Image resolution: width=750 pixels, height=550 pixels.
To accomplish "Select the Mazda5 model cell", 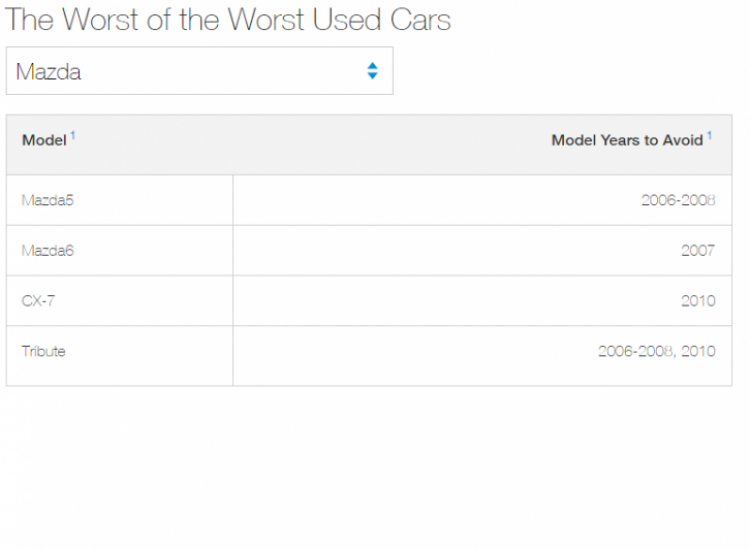I will tap(48, 201).
